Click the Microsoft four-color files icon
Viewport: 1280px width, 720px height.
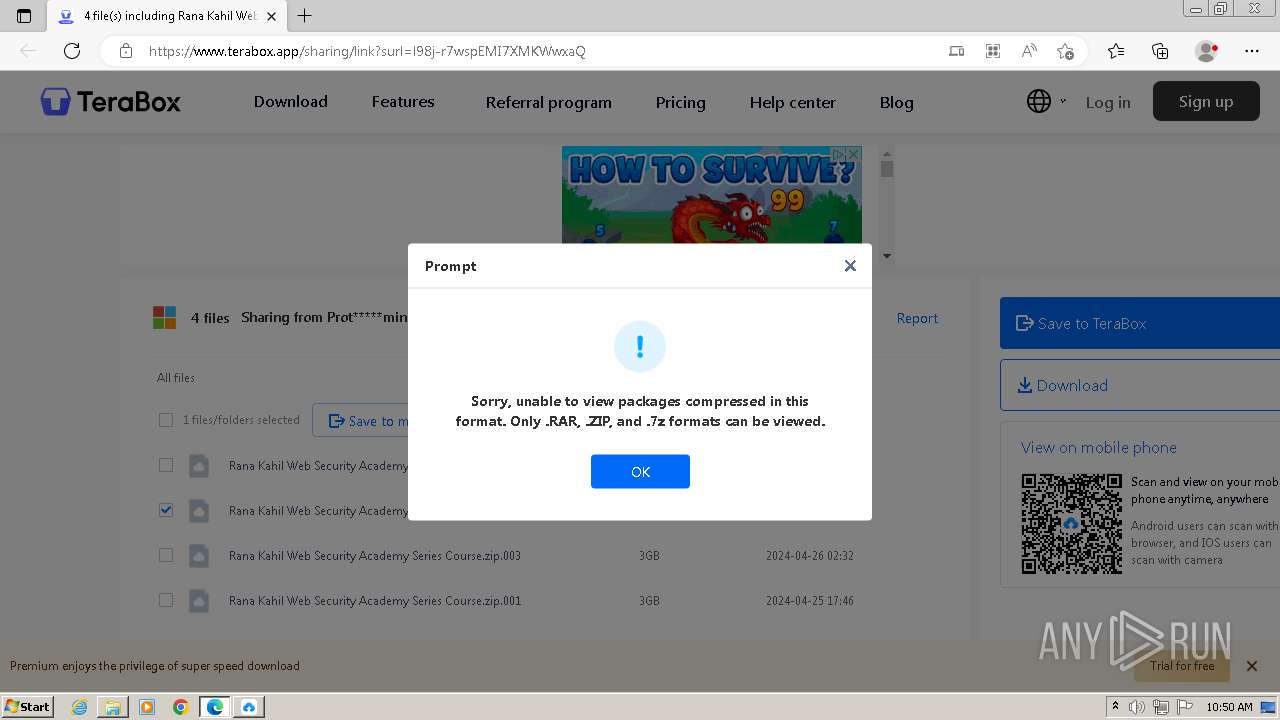[x=164, y=318]
